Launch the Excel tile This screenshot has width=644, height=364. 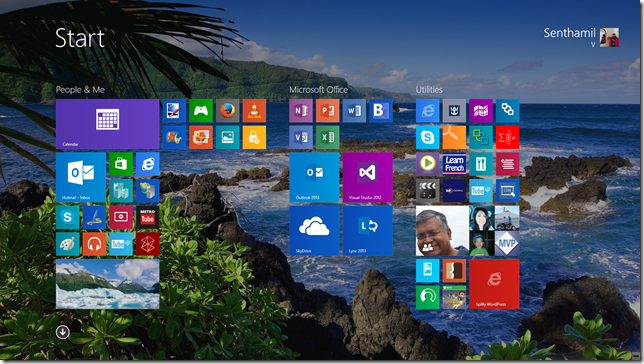[x=327, y=137]
